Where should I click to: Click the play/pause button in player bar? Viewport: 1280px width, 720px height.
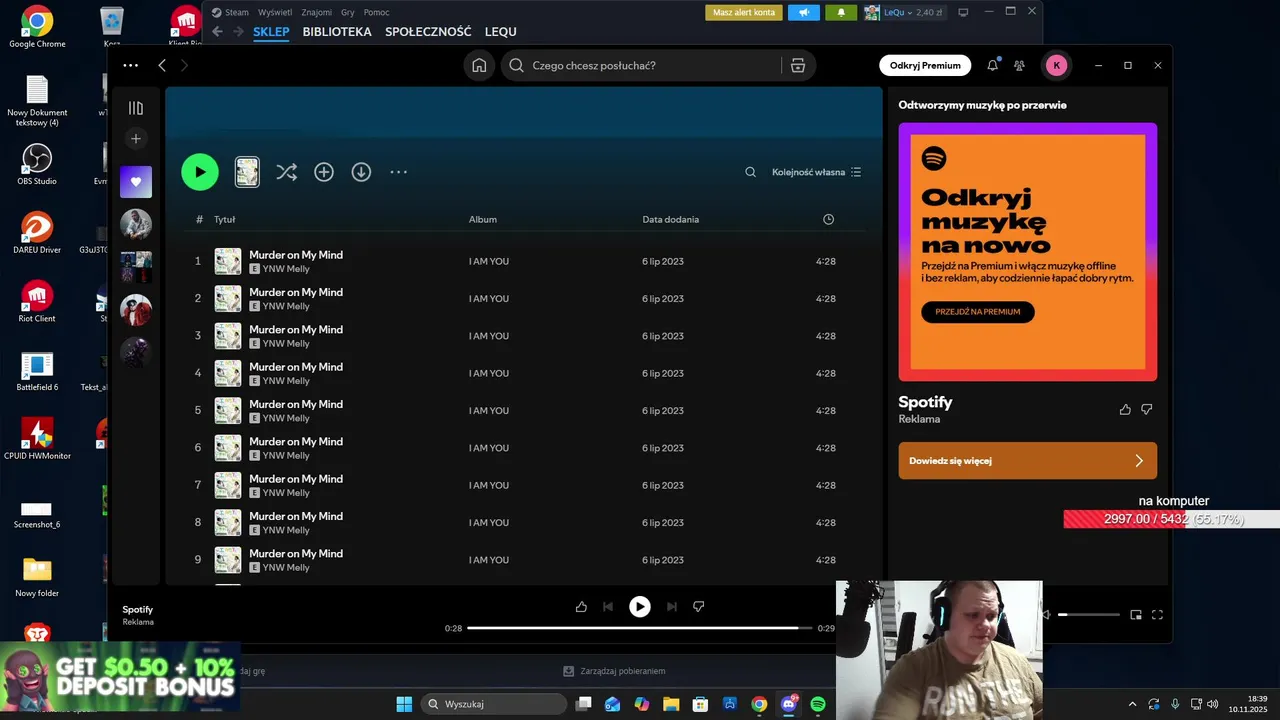pos(639,606)
